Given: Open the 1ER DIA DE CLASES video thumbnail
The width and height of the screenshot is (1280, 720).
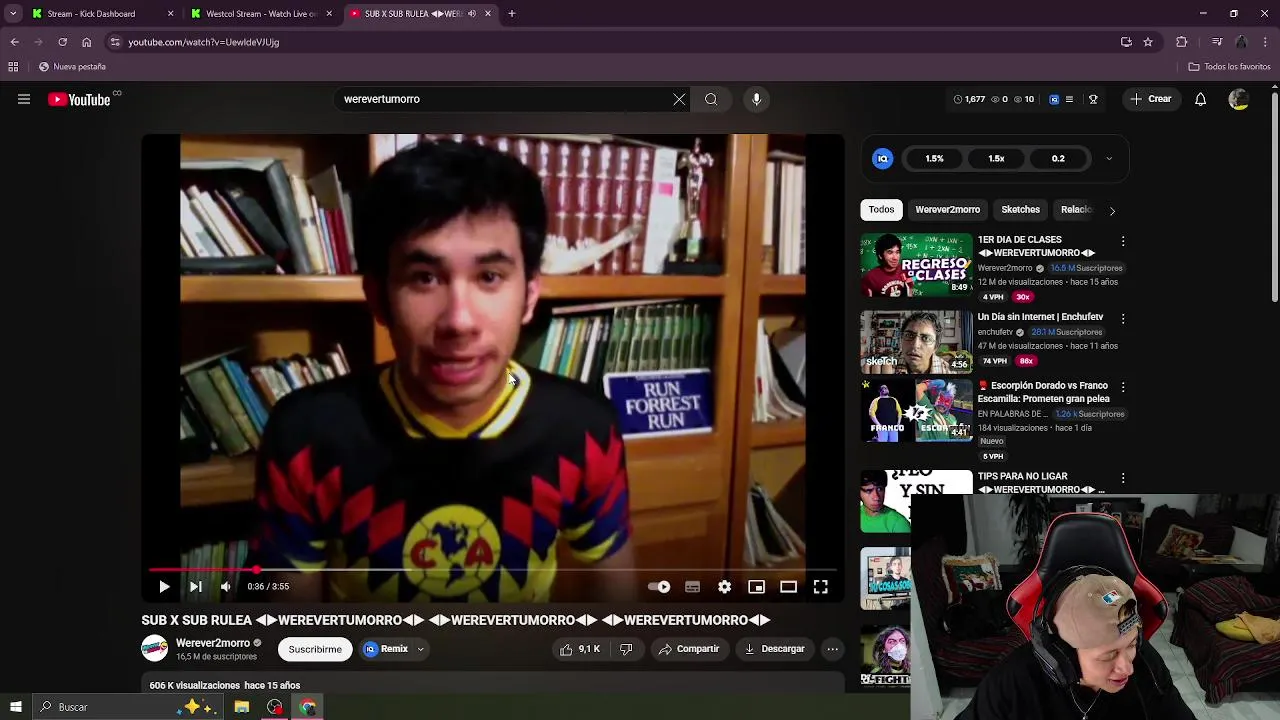Looking at the screenshot, I should pyautogui.click(x=916, y=265).
